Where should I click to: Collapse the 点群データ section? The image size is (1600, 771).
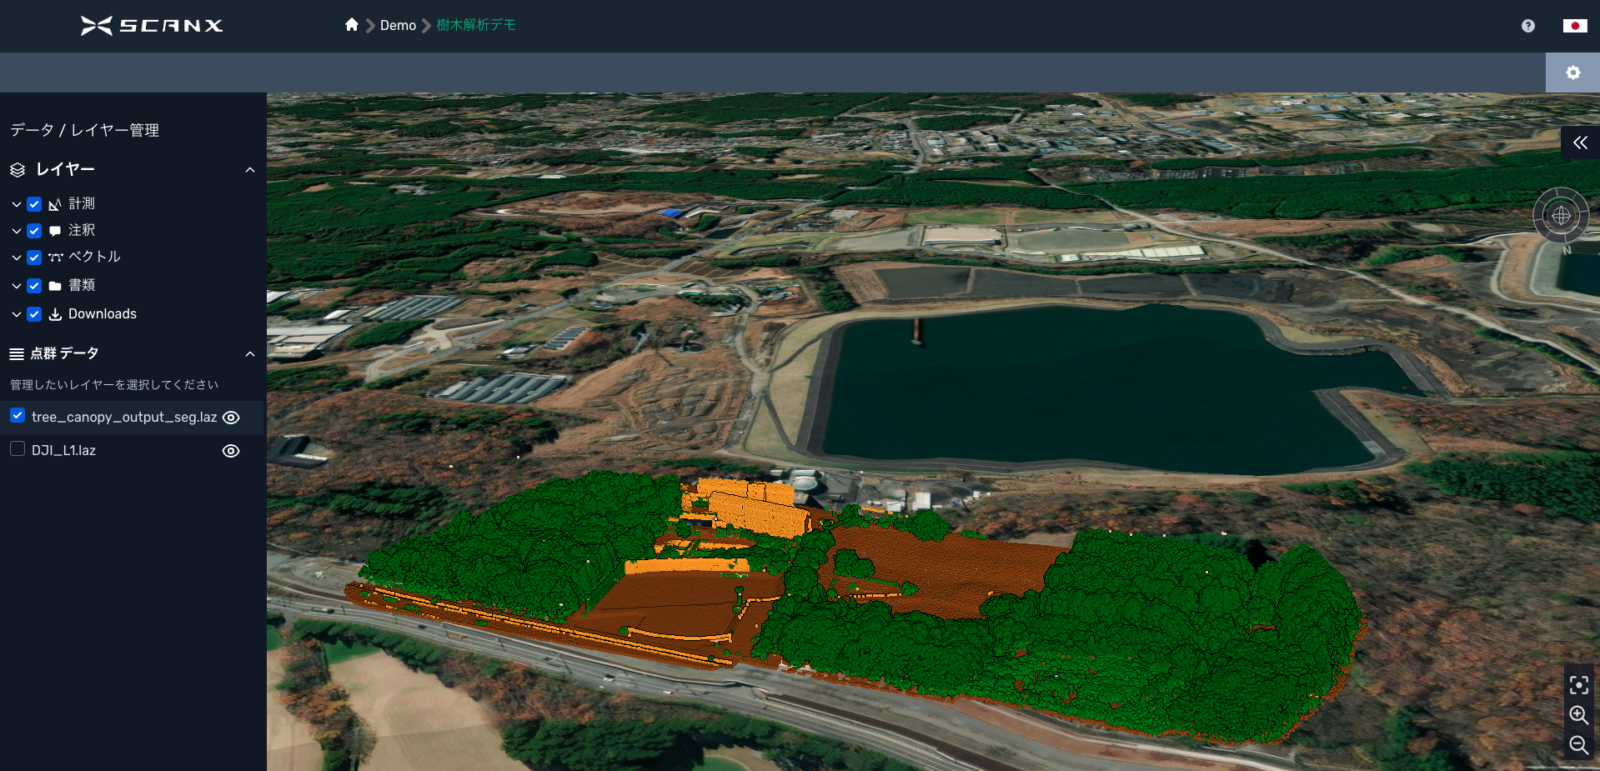[250, 354]
